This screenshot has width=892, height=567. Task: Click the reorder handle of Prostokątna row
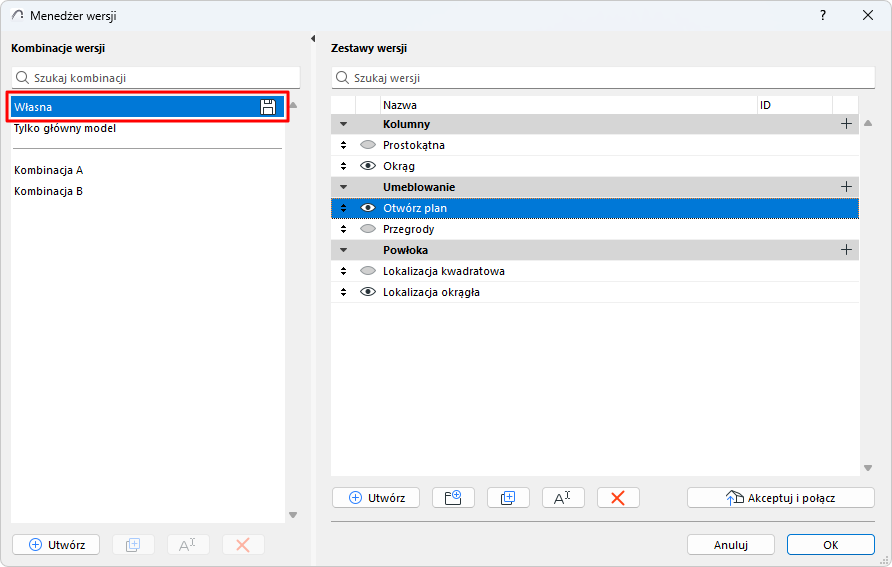click(x=344, y=145)
